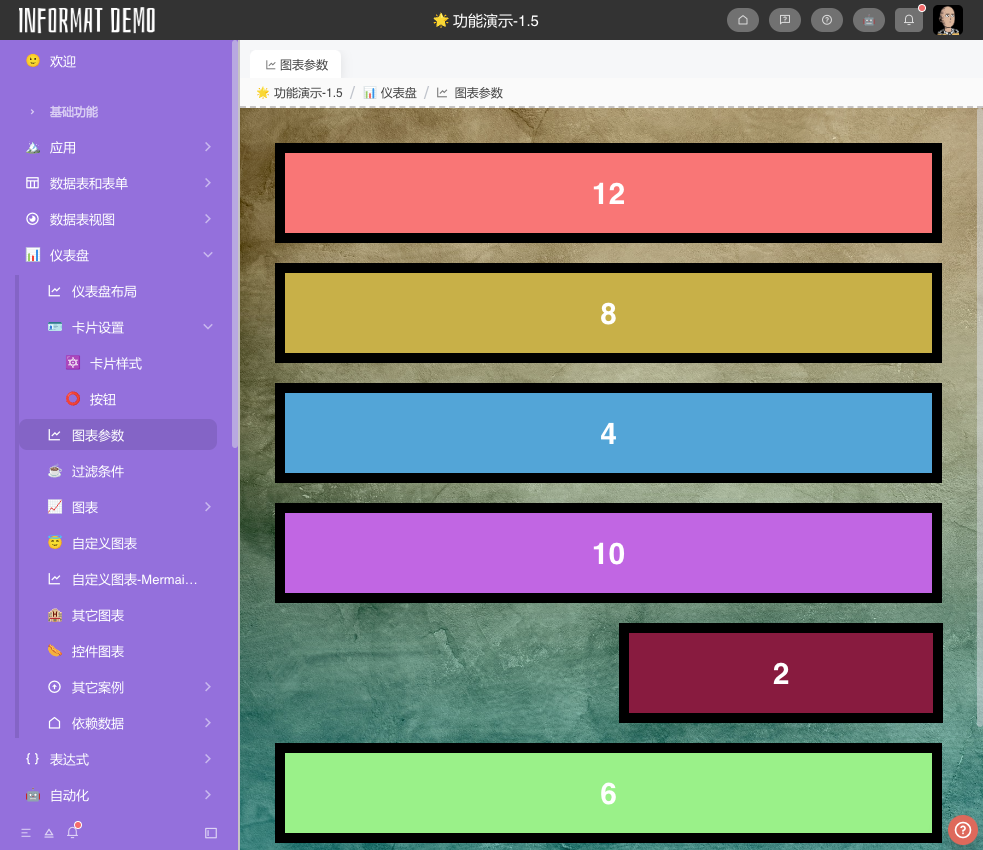The width and height of the screenshot is (983, 850).
Task: Click the red card showing 12
Action: pos(608,193)
